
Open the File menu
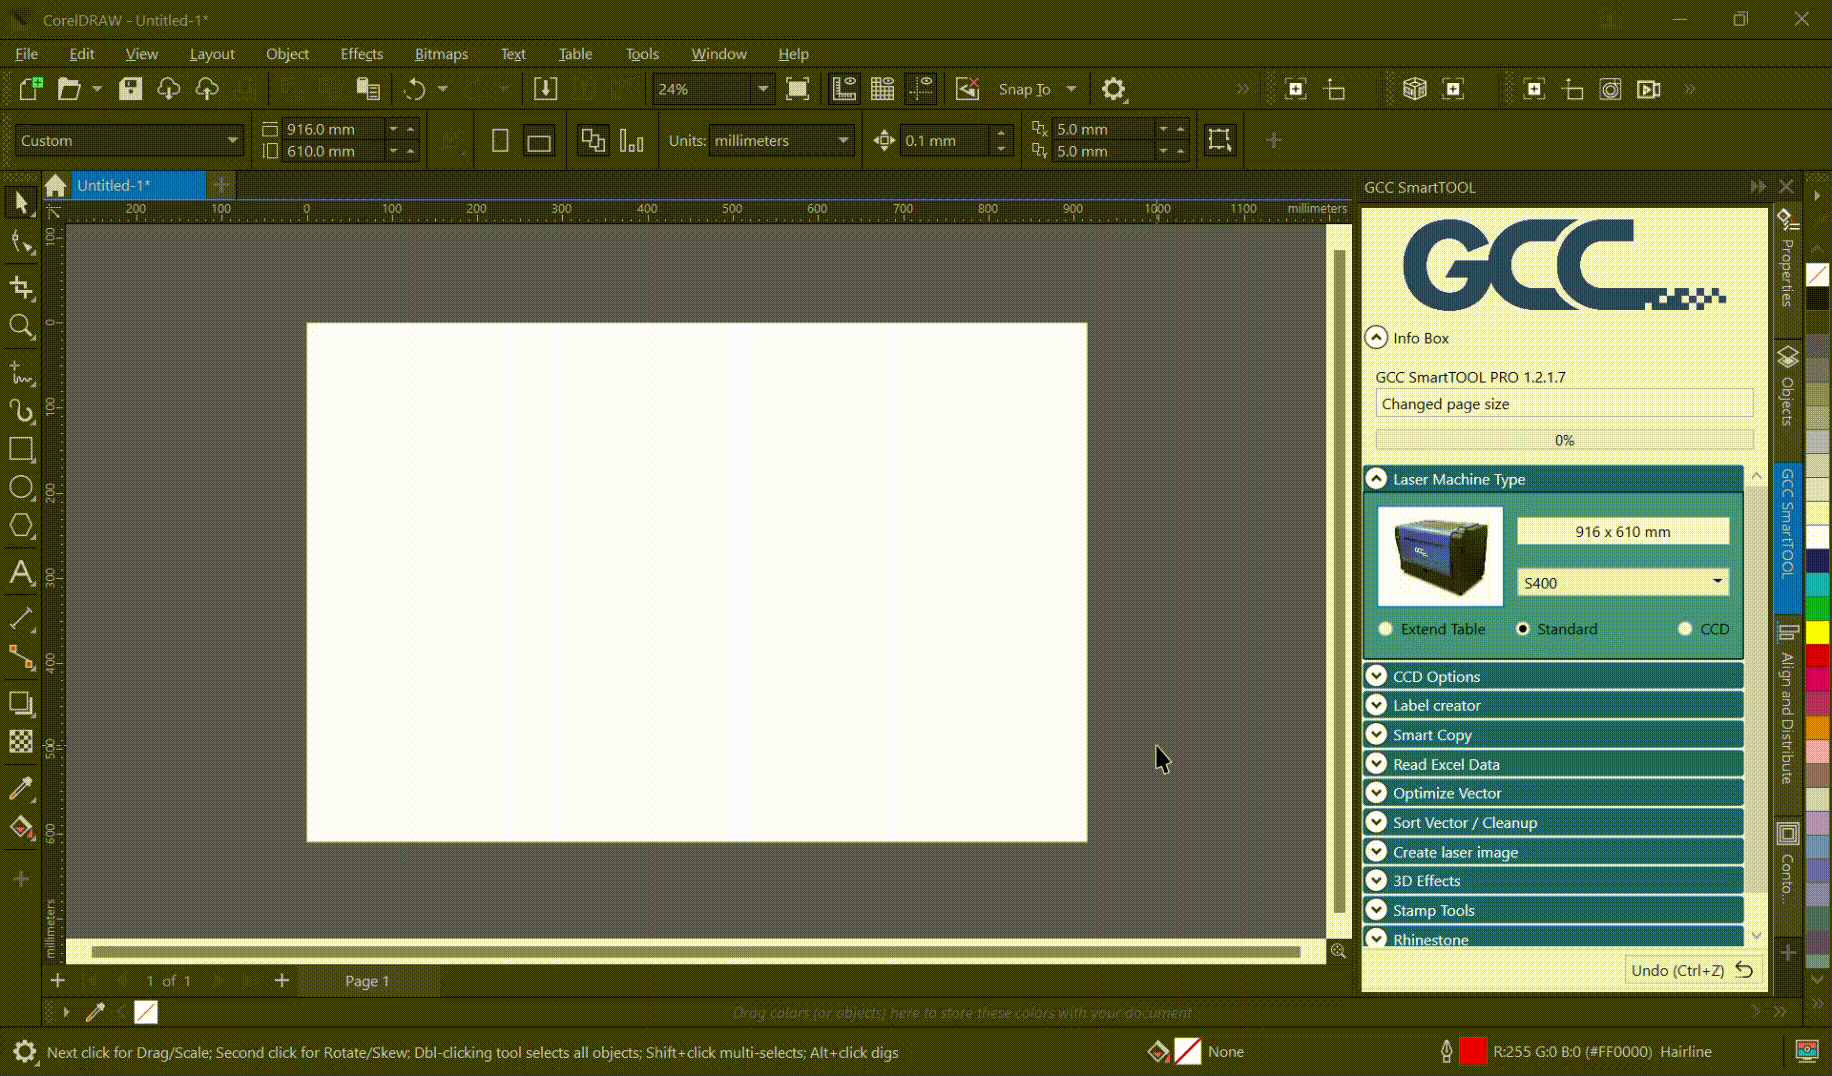27,54
